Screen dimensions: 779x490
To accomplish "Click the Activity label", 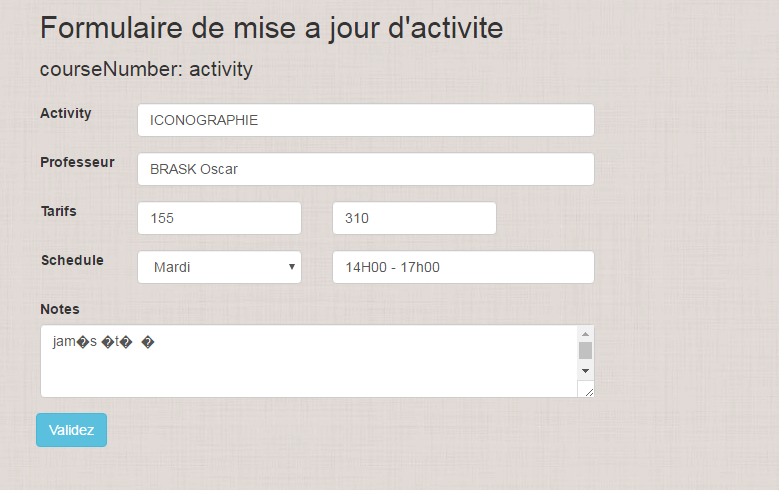I will [x=66, y=113].
